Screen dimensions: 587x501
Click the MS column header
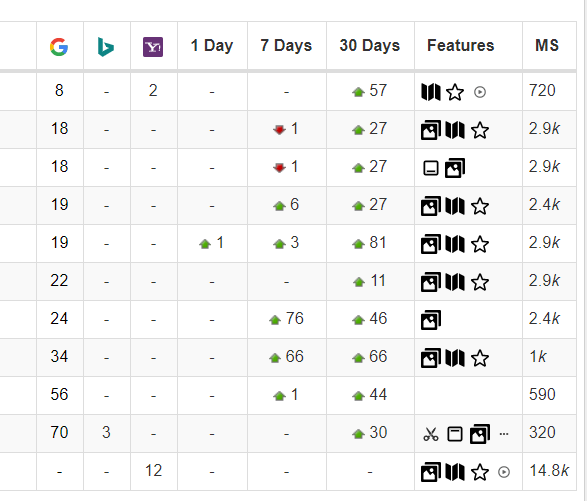(x=547, y=45)
